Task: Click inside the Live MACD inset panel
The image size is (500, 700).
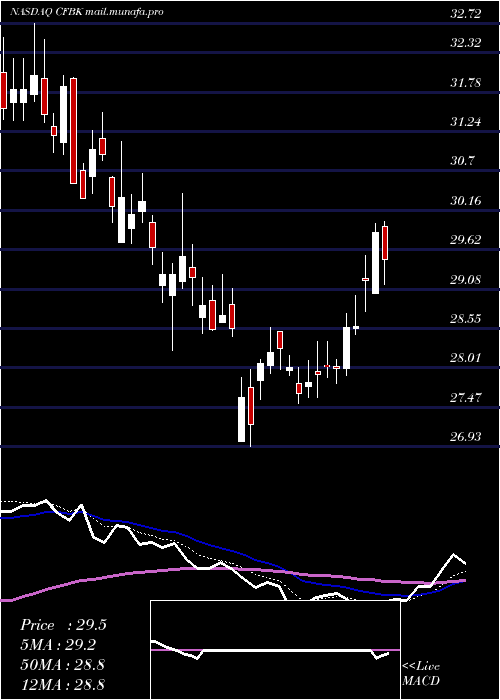Action: (x=275, y=650)
